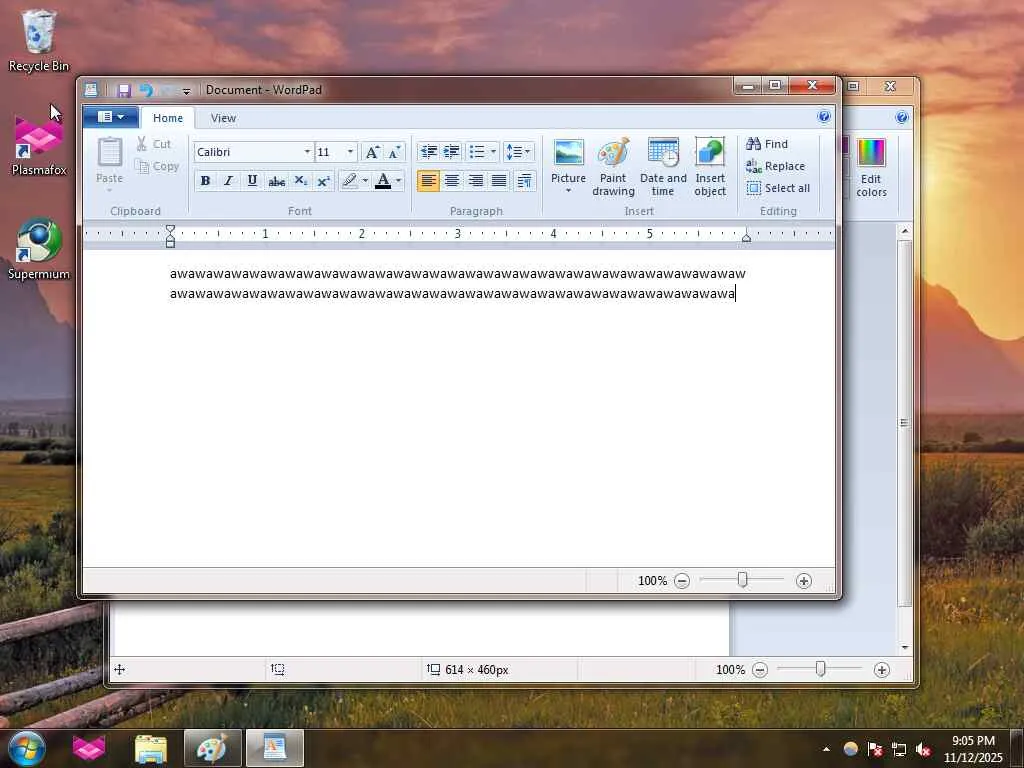Zoom out in the Paint window
This screenshot has width=1024, height=768.
point(760,669)
